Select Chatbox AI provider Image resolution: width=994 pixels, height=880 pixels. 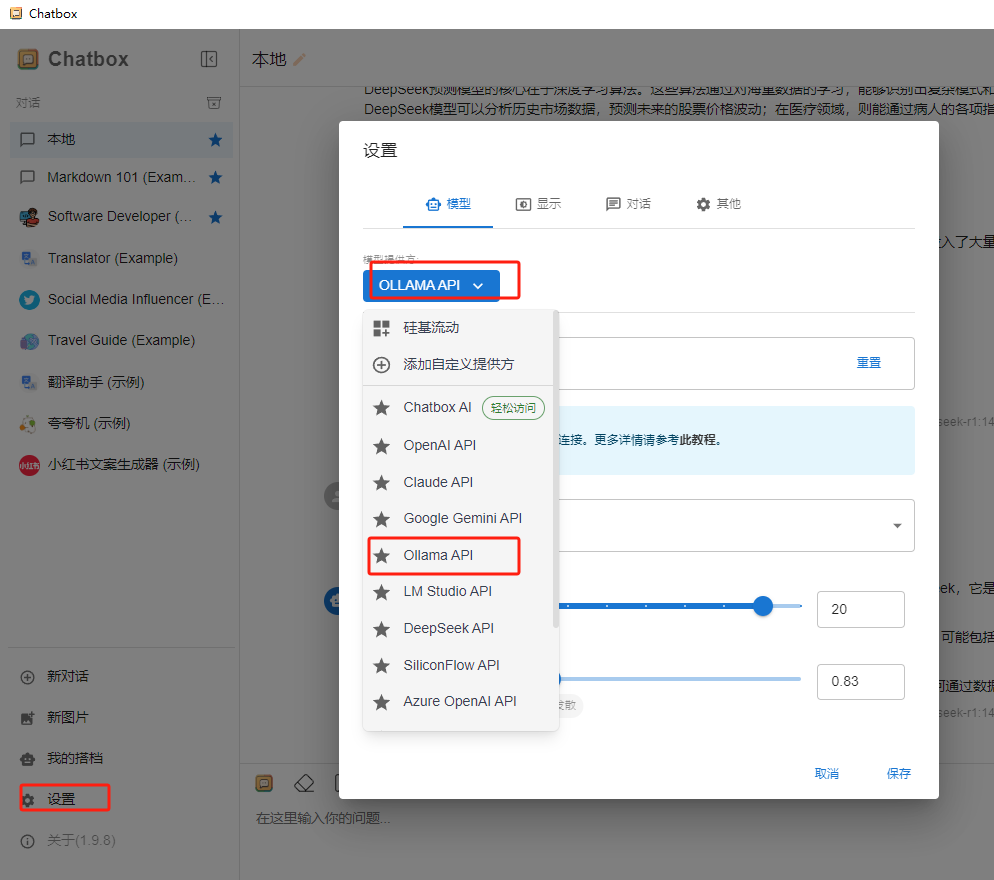458,408
